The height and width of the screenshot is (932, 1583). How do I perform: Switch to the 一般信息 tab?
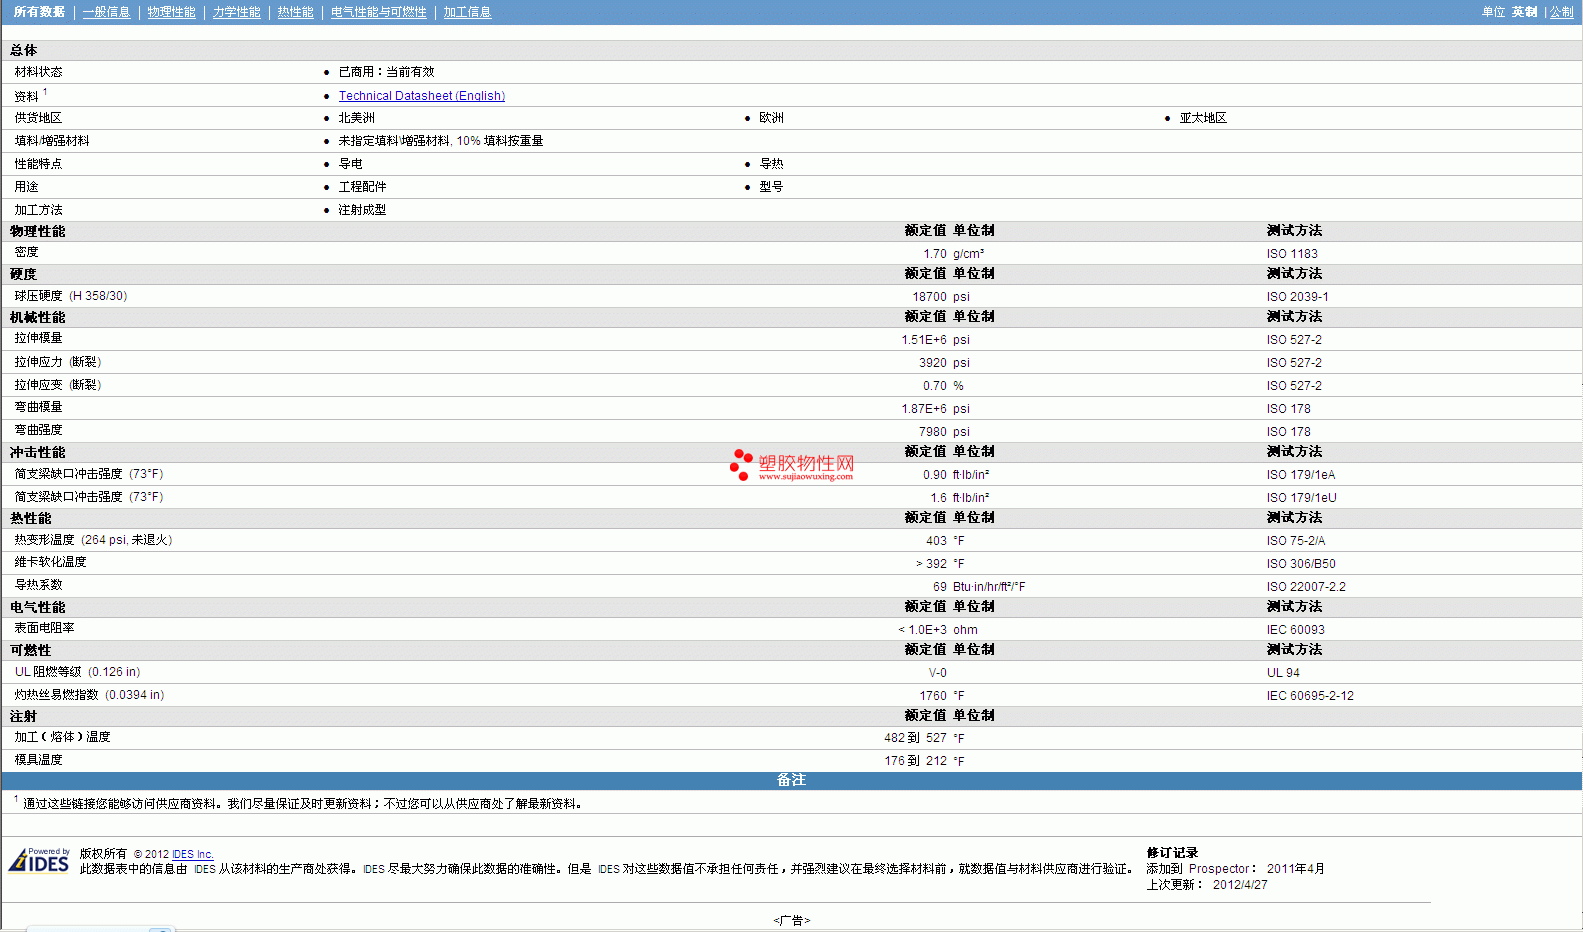click(106, 12)
